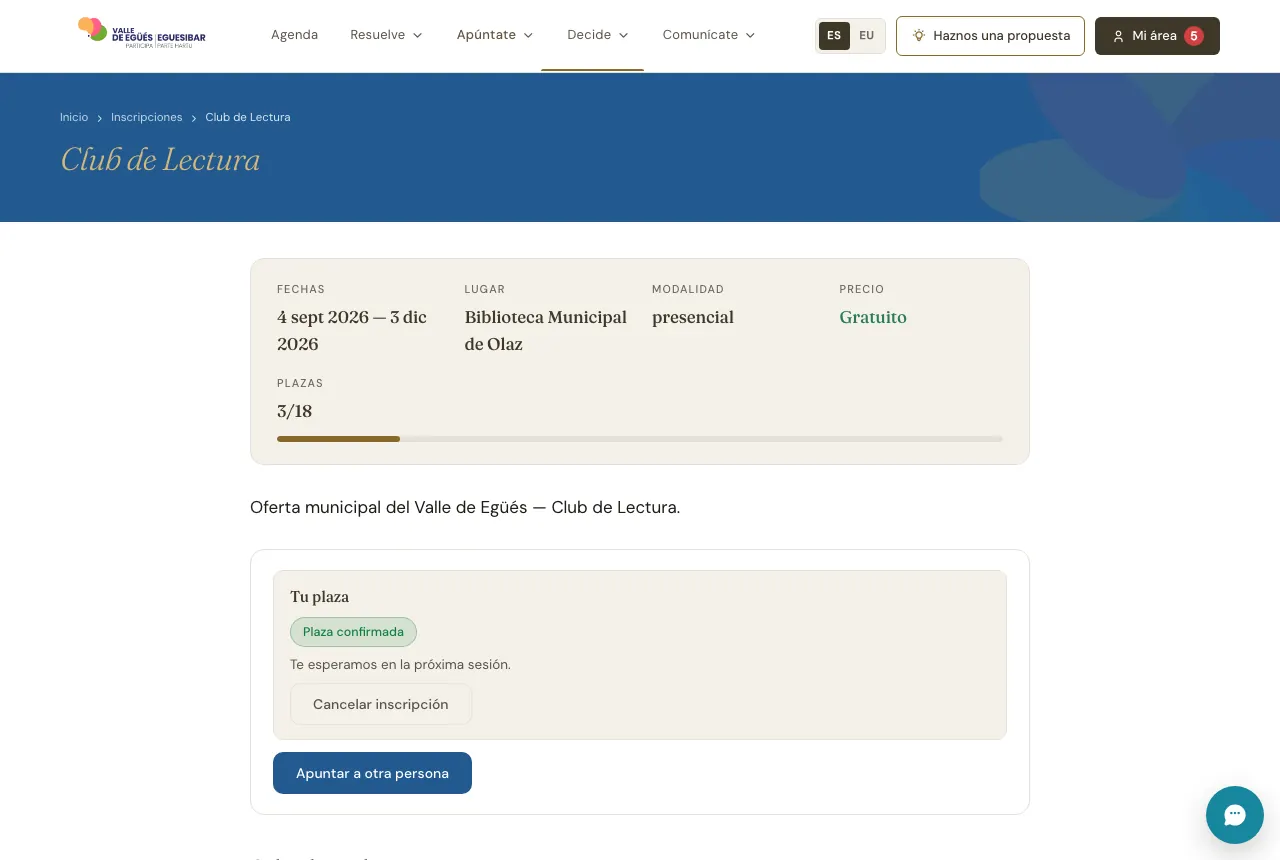The width and height of the screenshot is (1280, 860).
Task: Click the red notification badge showing 5
Action: coord(1193,35)
